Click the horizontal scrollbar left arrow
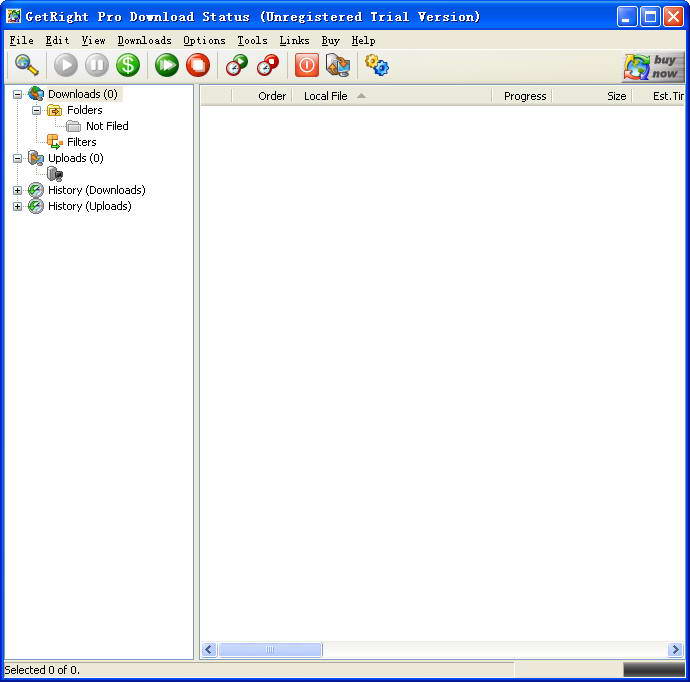The width and height of the screenshot is (690, 682). coord(209,649)
